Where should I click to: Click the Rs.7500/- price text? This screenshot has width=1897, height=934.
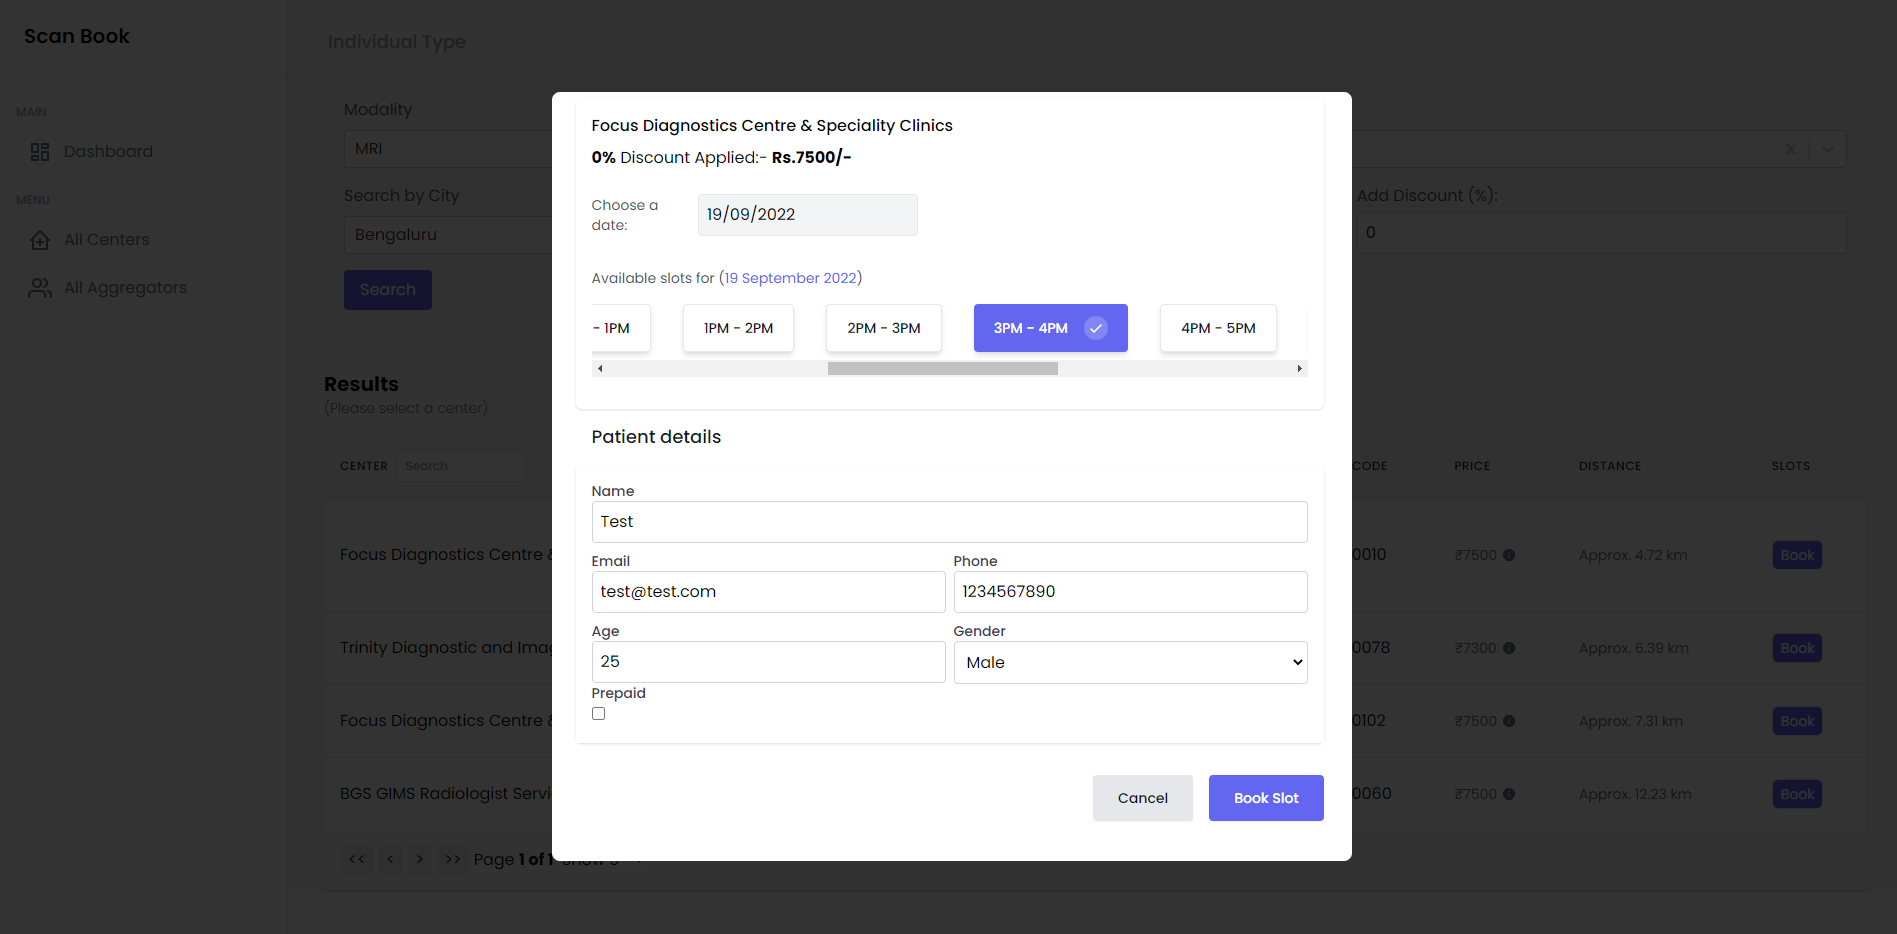point(811,157)
